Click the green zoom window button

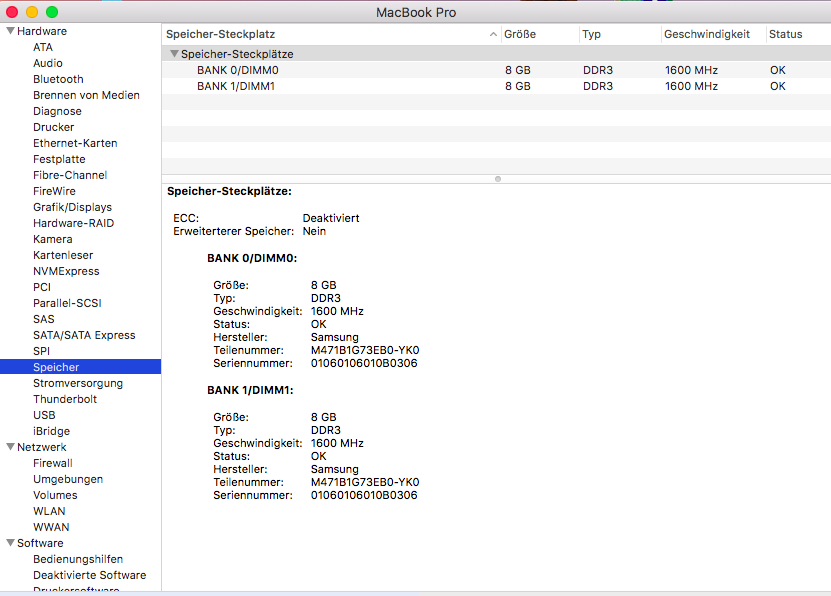pyautogui.click(x=52, y=11)
